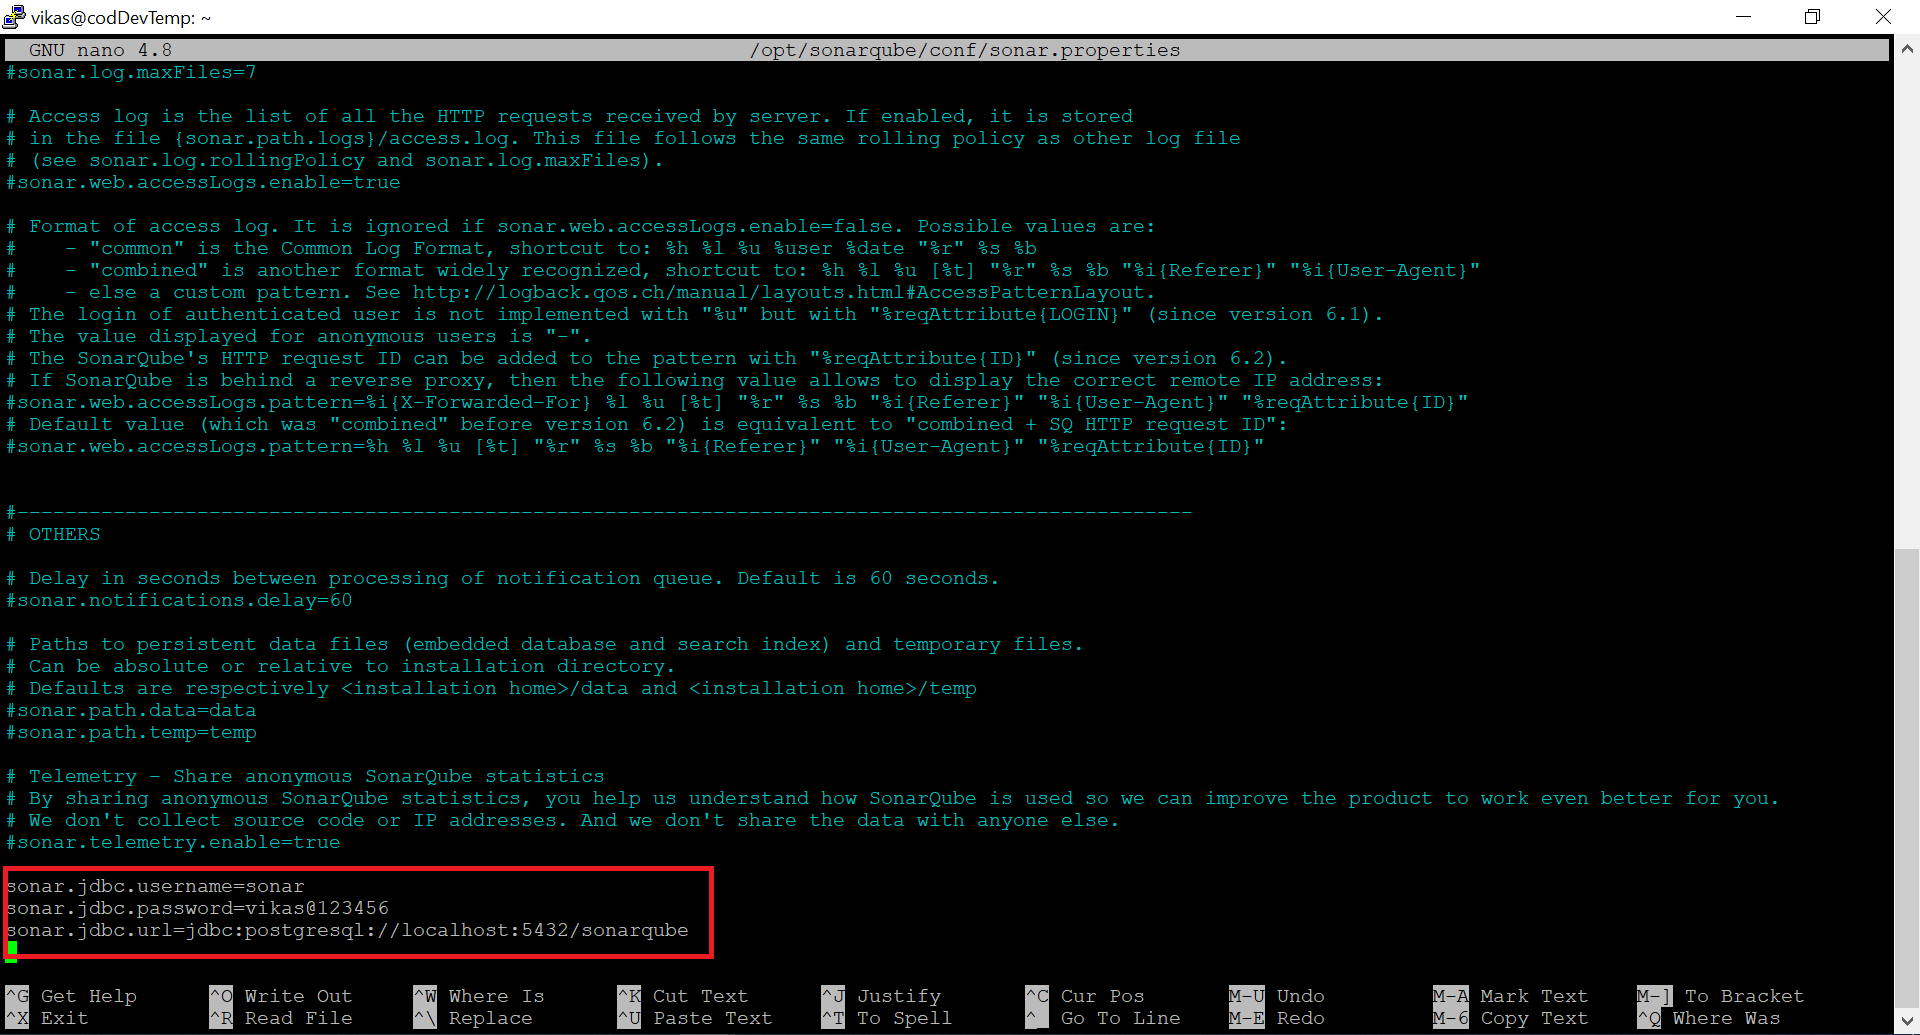Place cursor on the sonar.jdbc.password line
This screenshot has width=1920, height=1035.
point(198,908)
